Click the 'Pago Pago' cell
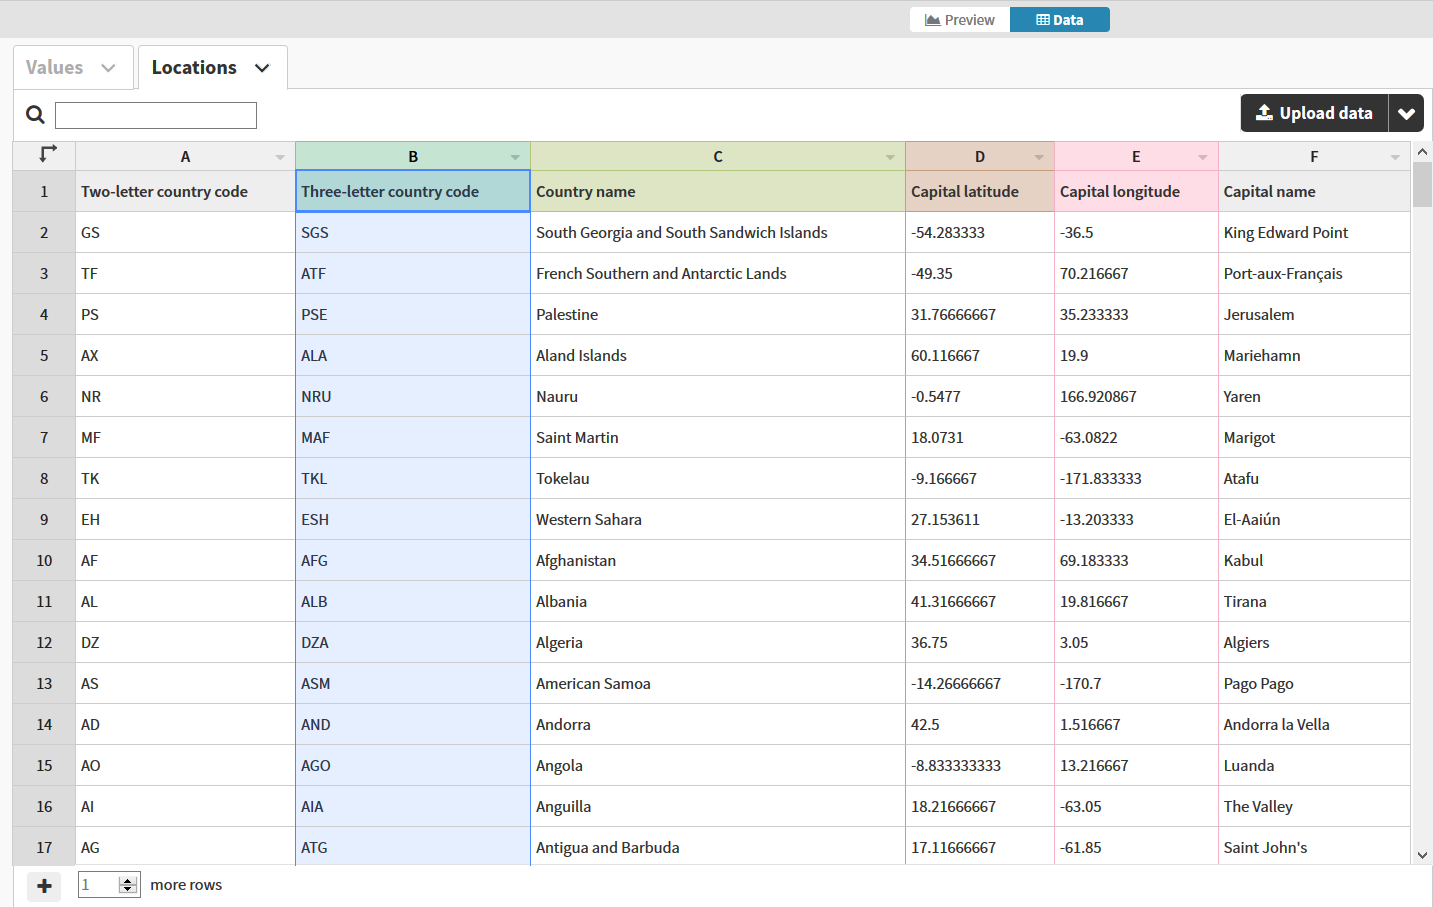The image size is (1433, 907). tap(1314, 683)
